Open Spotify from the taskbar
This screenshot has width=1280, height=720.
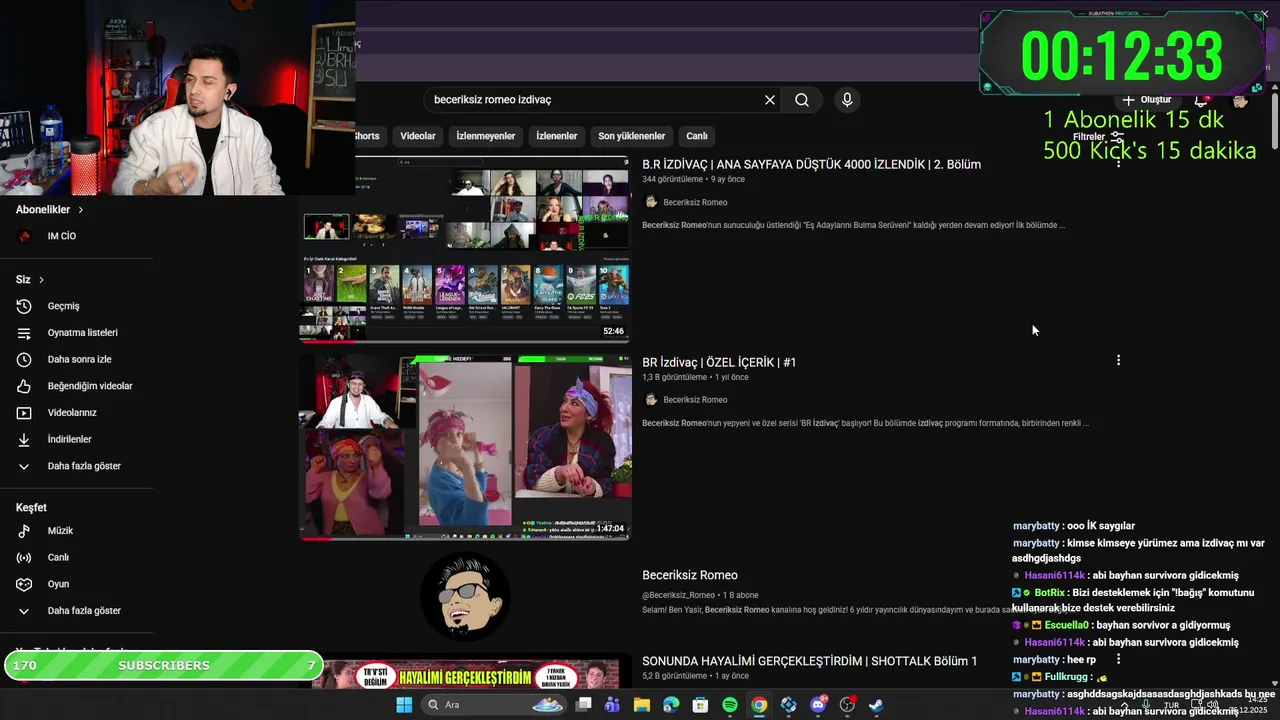[730, 705]
